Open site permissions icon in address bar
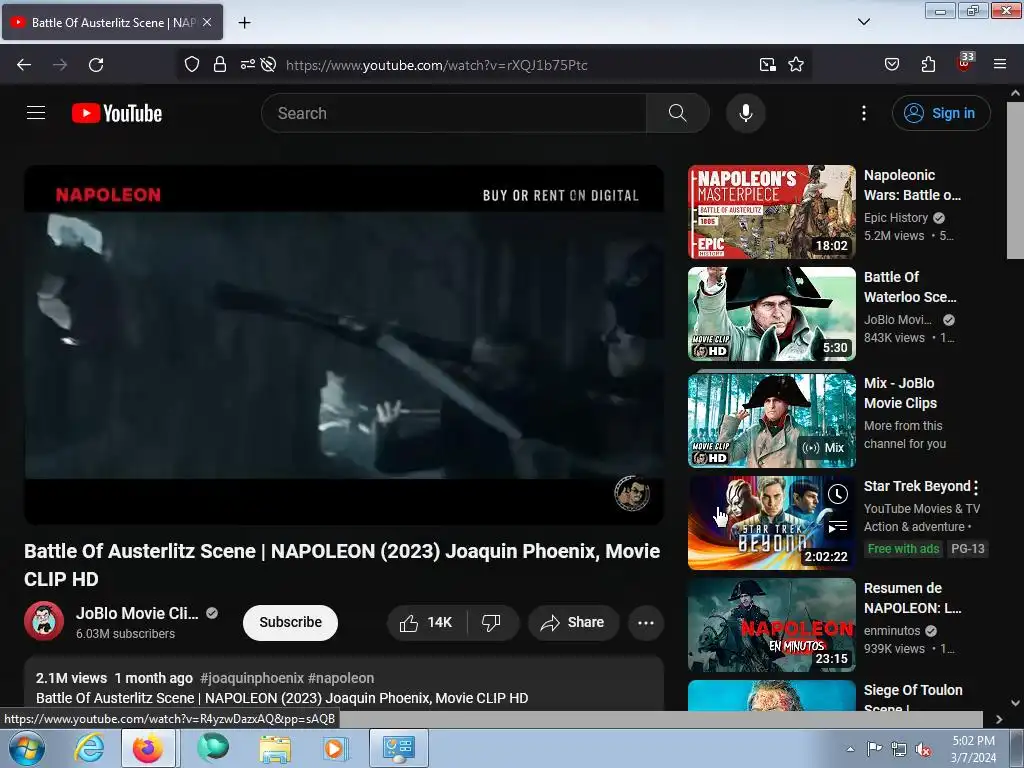Viewport: 1024px width, 768px height. pos(248,65)
